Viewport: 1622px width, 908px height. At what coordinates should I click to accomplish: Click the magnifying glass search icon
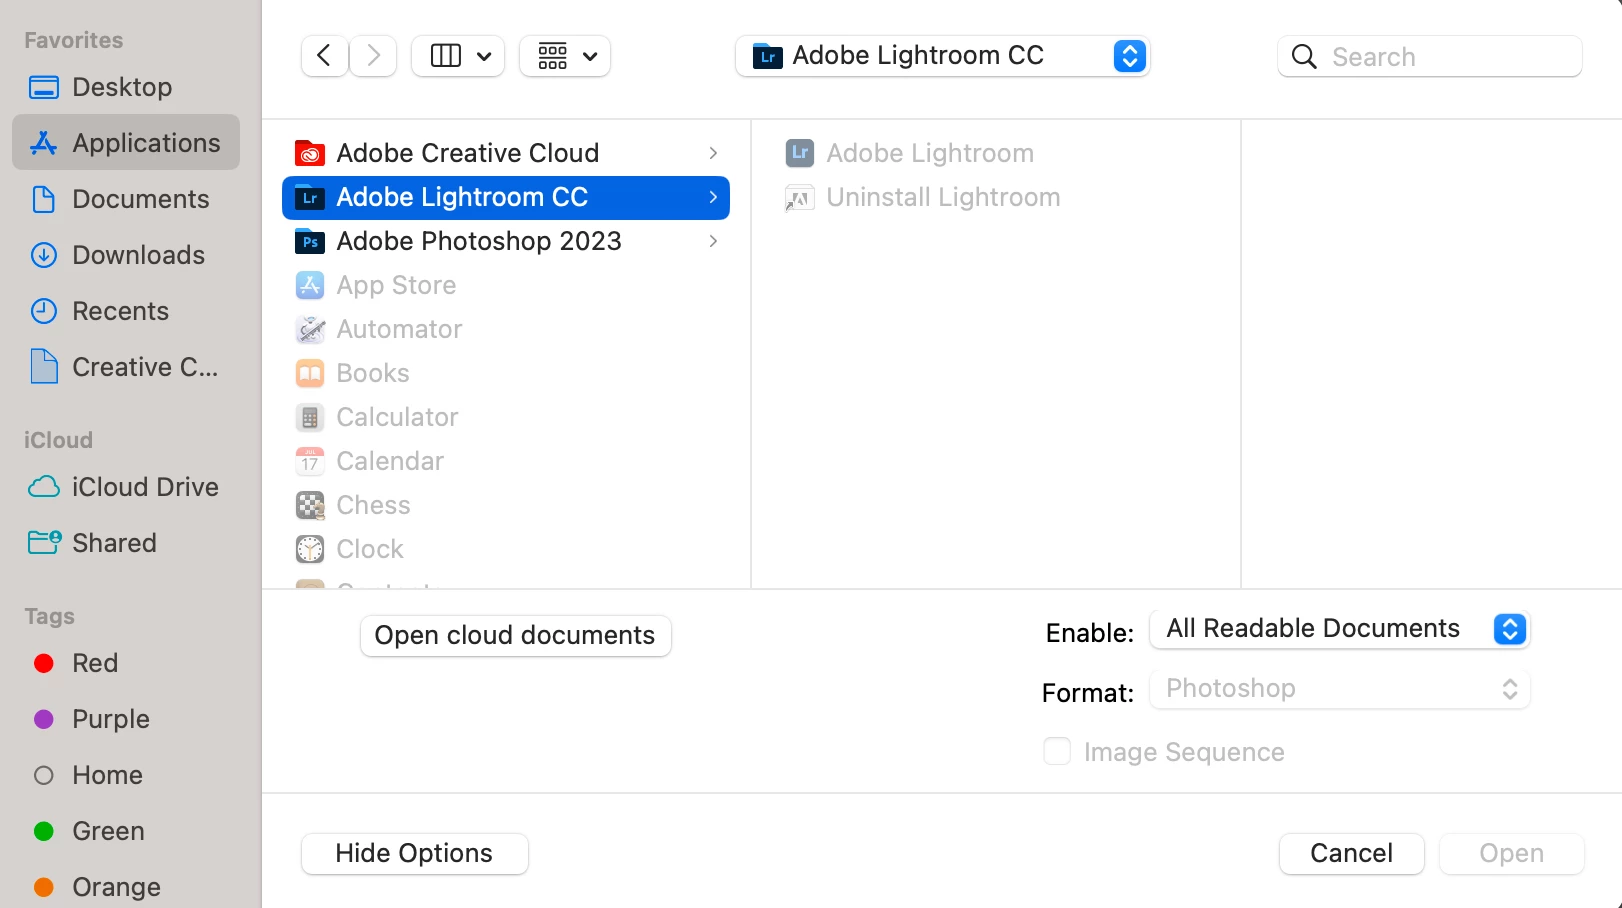click(x=1304, y=57)
